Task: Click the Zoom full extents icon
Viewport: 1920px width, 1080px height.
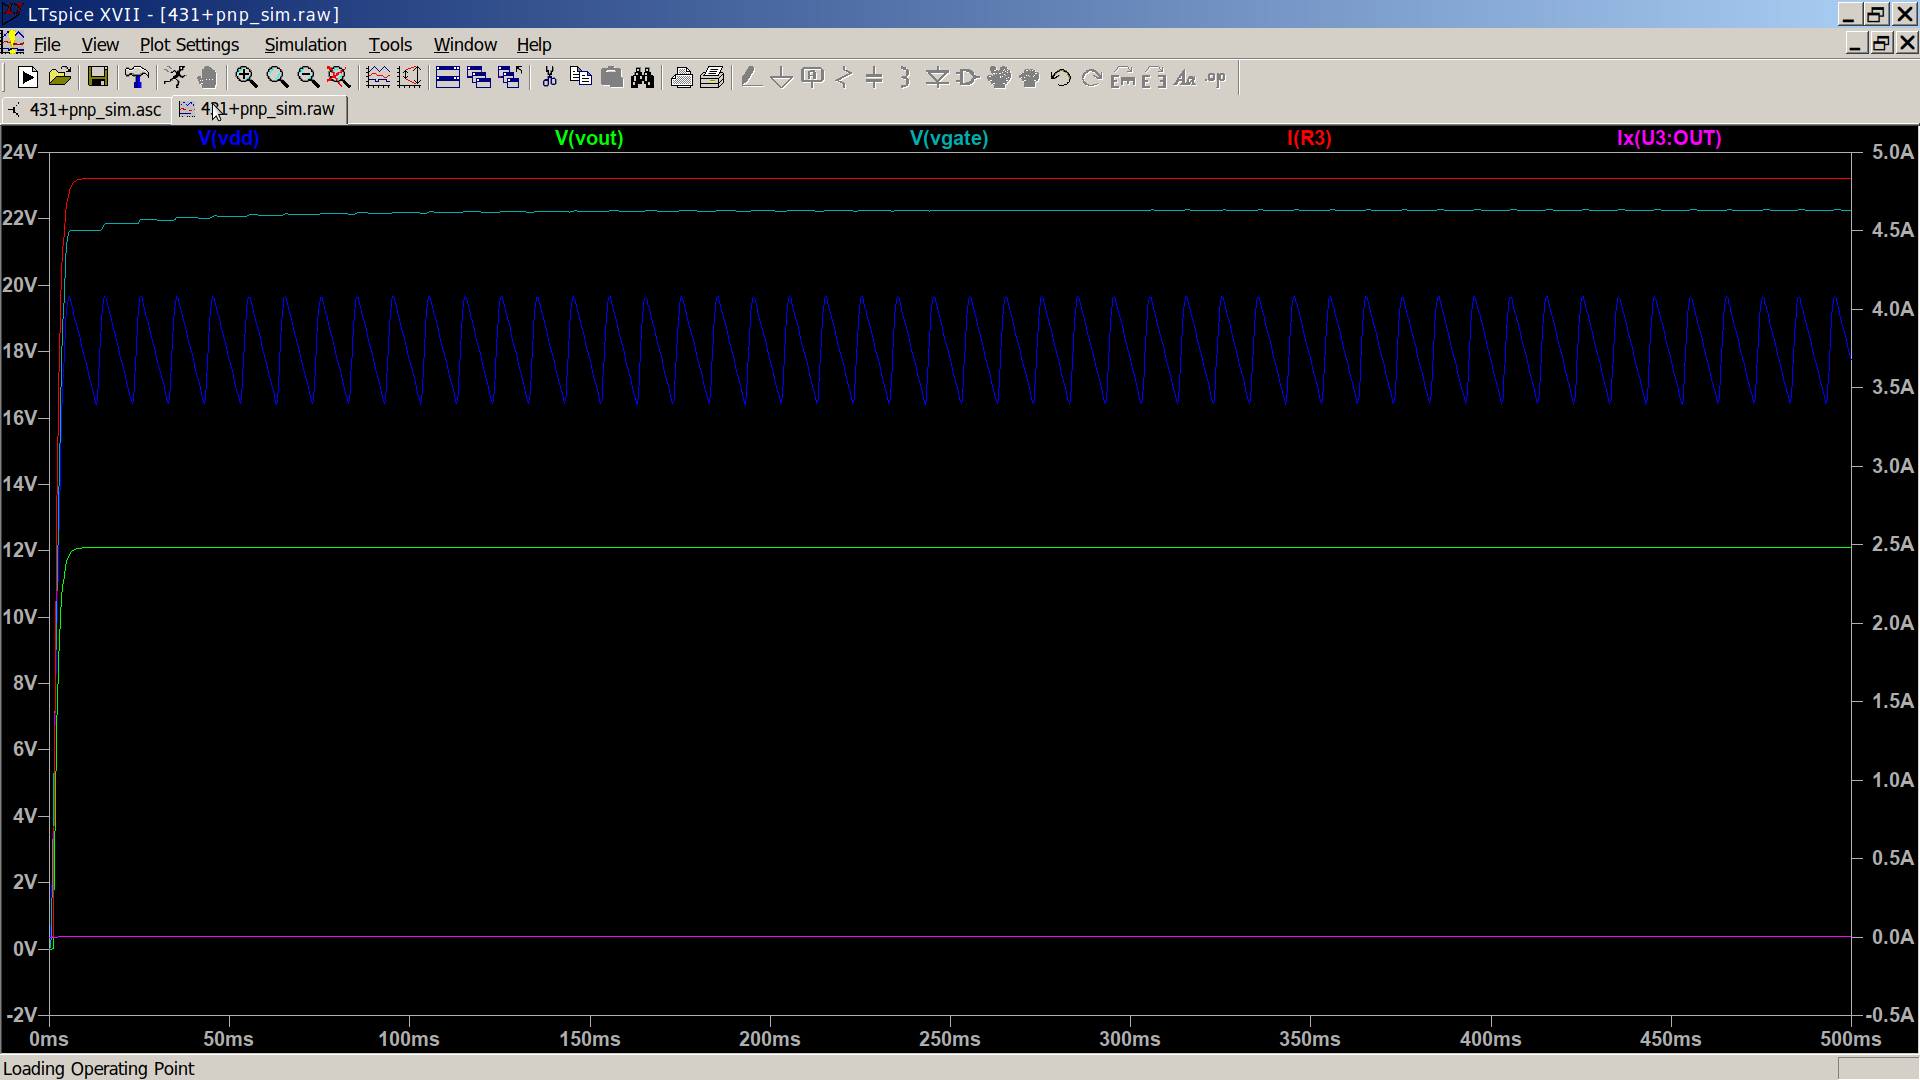Action: click(339, 77)
